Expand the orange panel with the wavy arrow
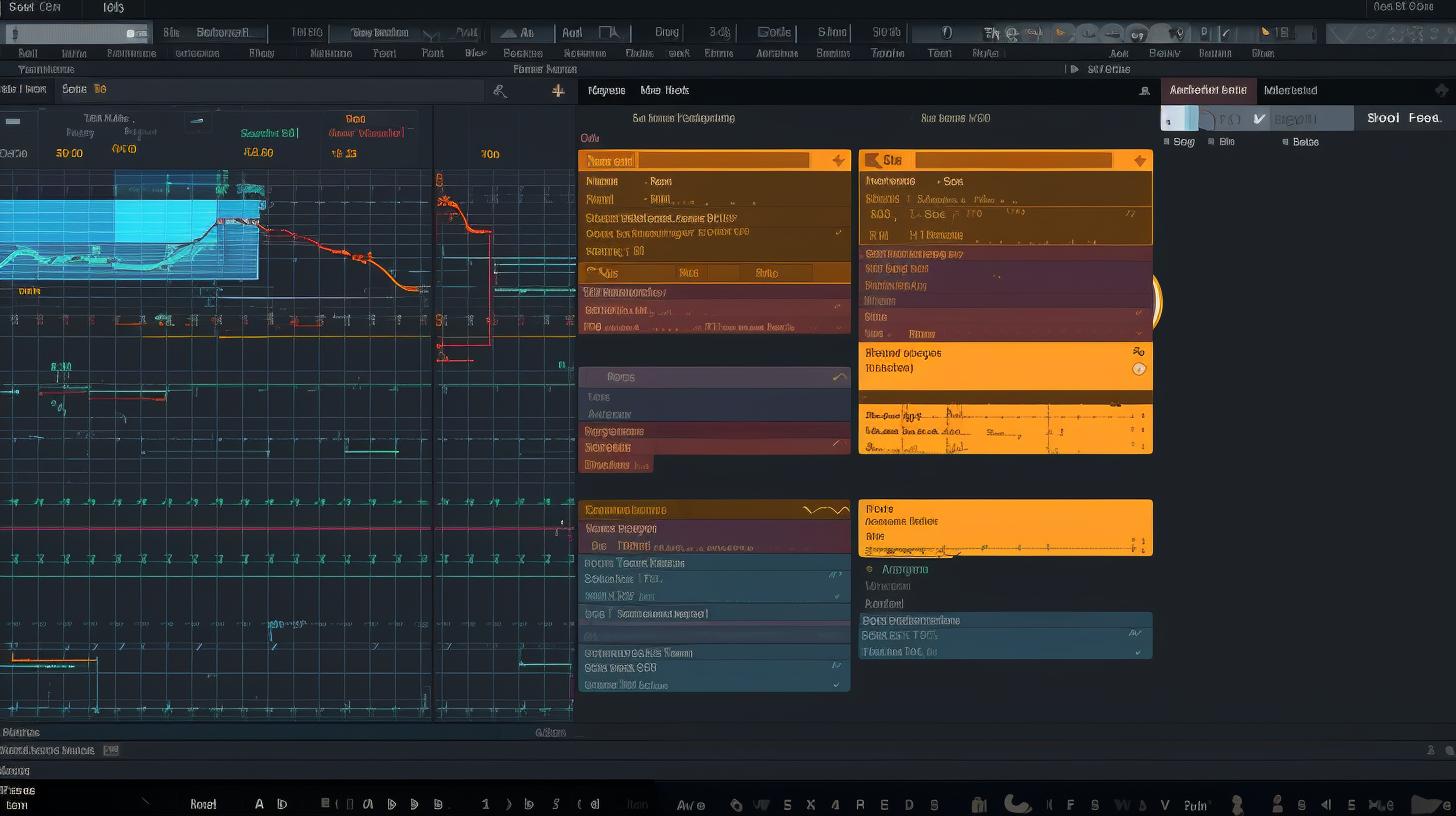Viewport: 1456px width, 816px height. [x=825, y=510]
